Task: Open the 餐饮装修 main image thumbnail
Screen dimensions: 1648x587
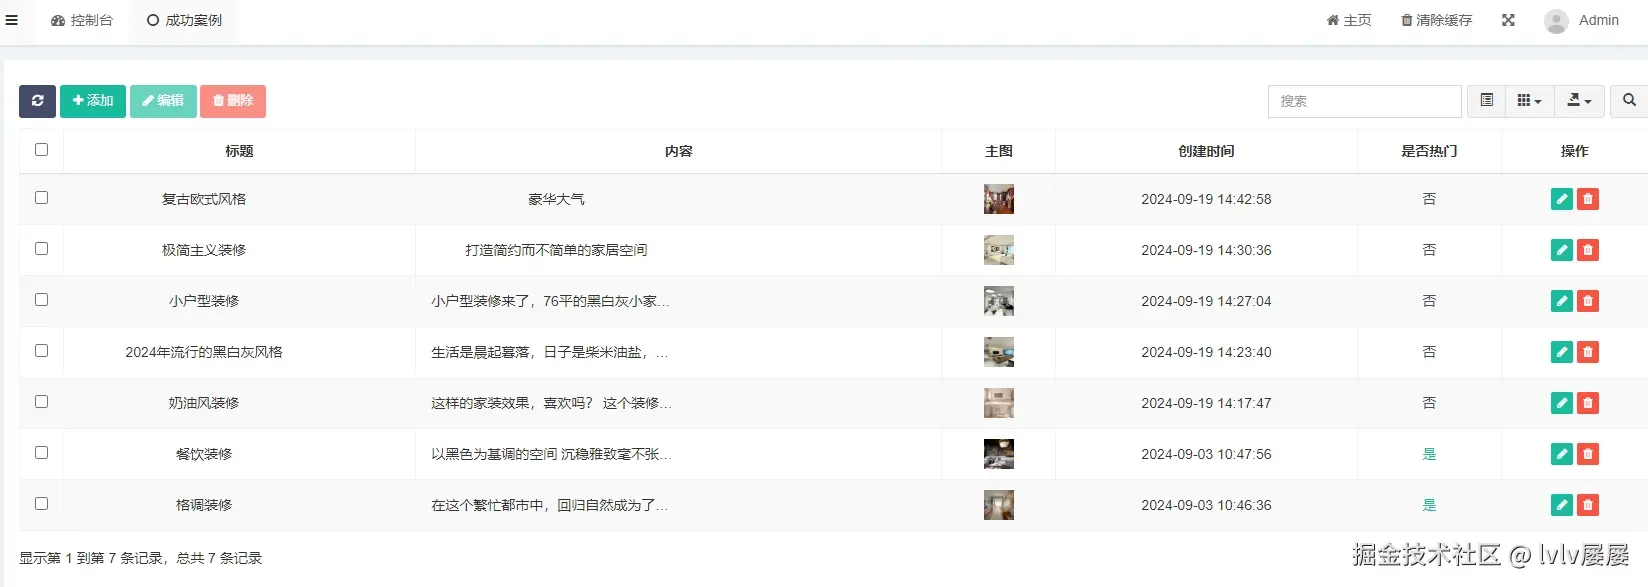Action: [999, 454]
